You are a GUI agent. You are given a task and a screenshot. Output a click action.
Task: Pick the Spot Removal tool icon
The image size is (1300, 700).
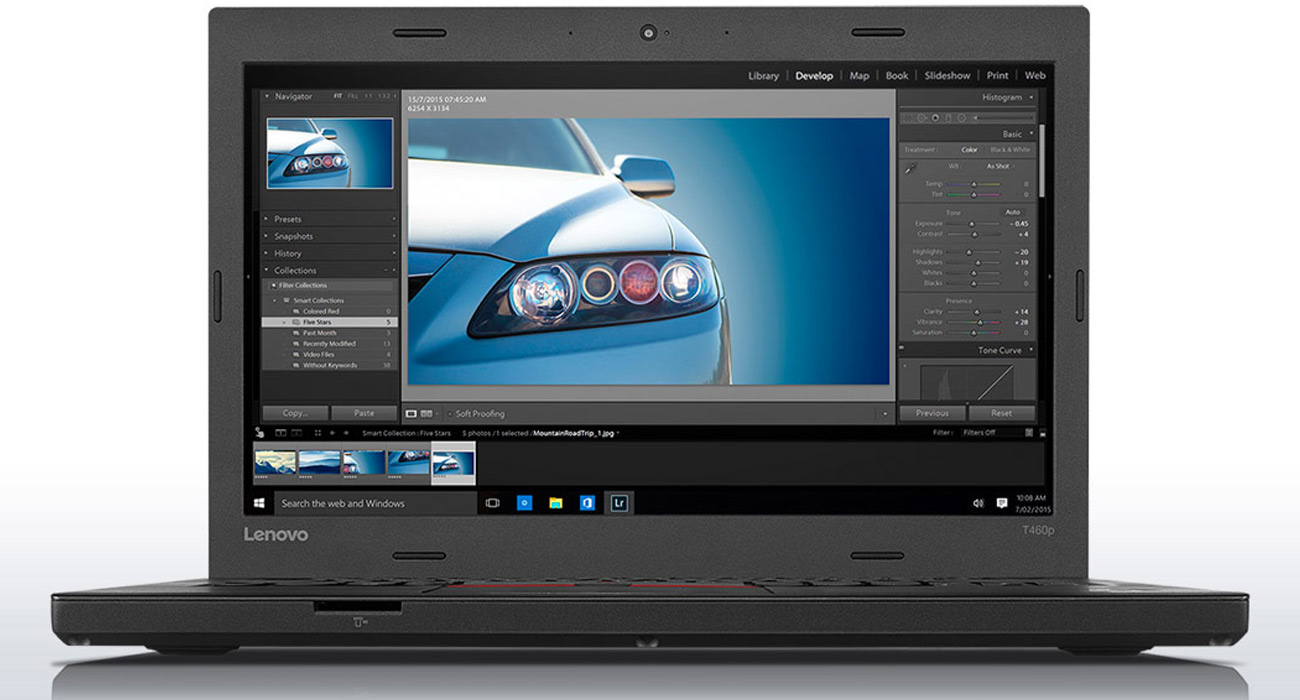pos(921,118)
